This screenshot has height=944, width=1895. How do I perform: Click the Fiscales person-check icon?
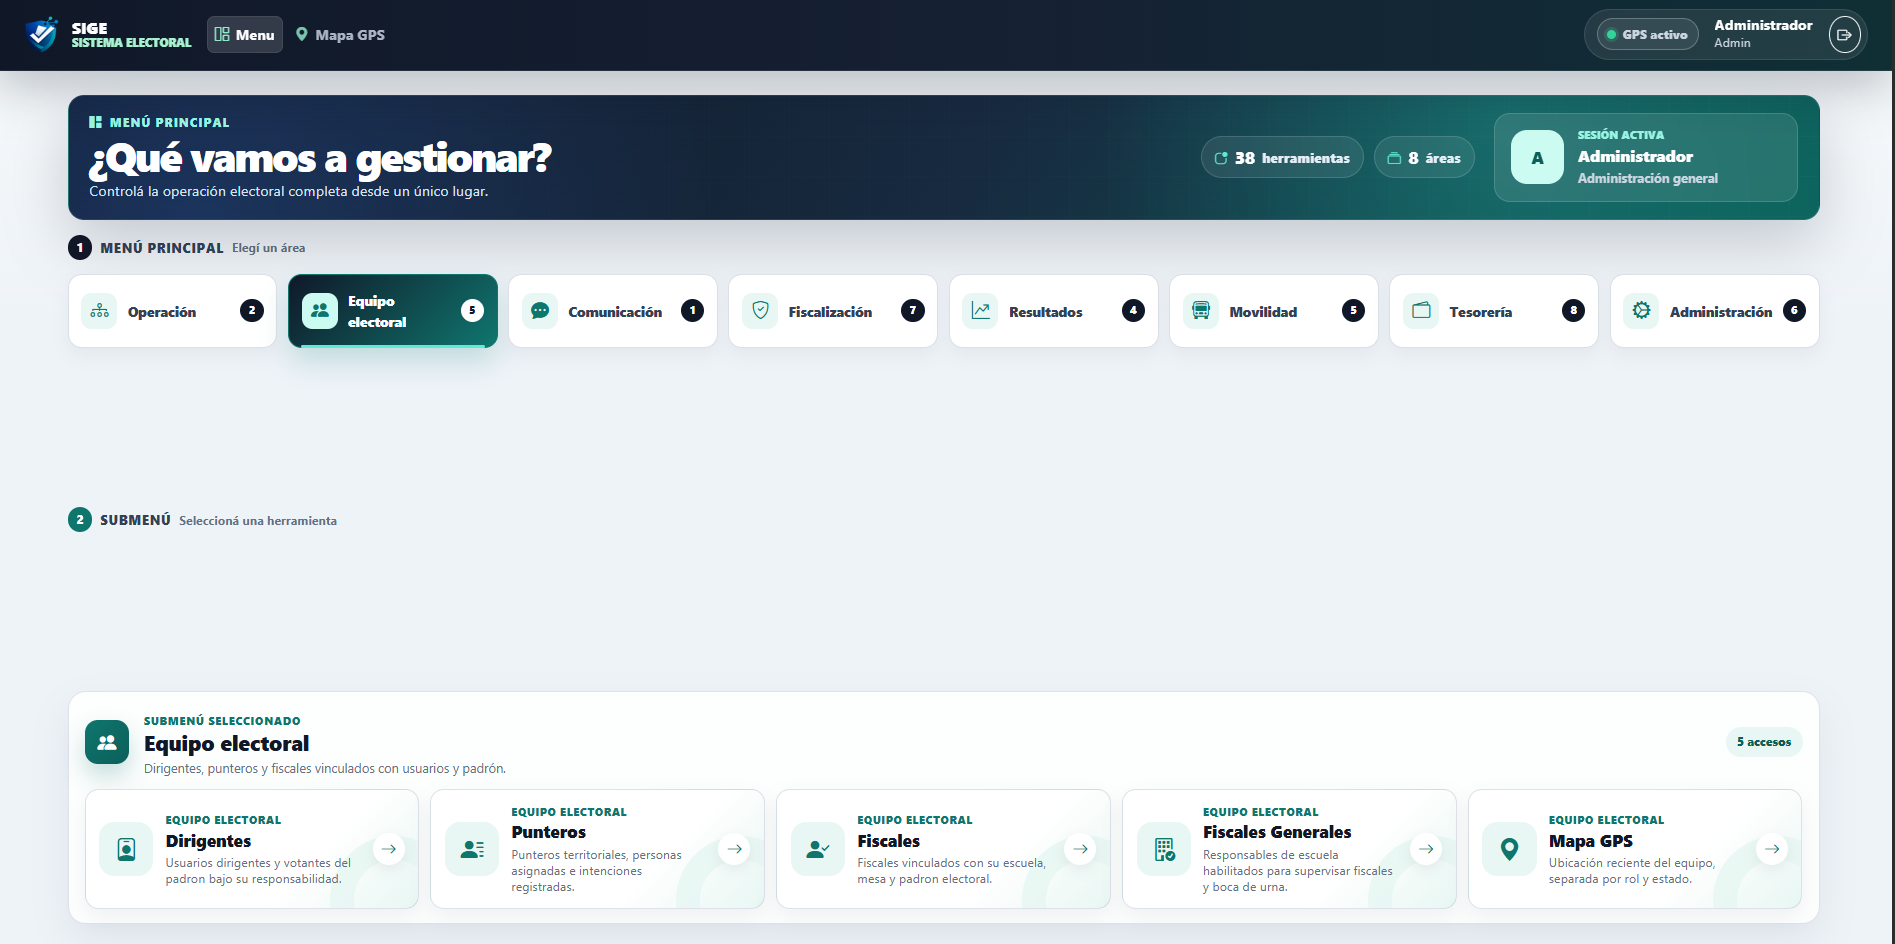(818, 849)
